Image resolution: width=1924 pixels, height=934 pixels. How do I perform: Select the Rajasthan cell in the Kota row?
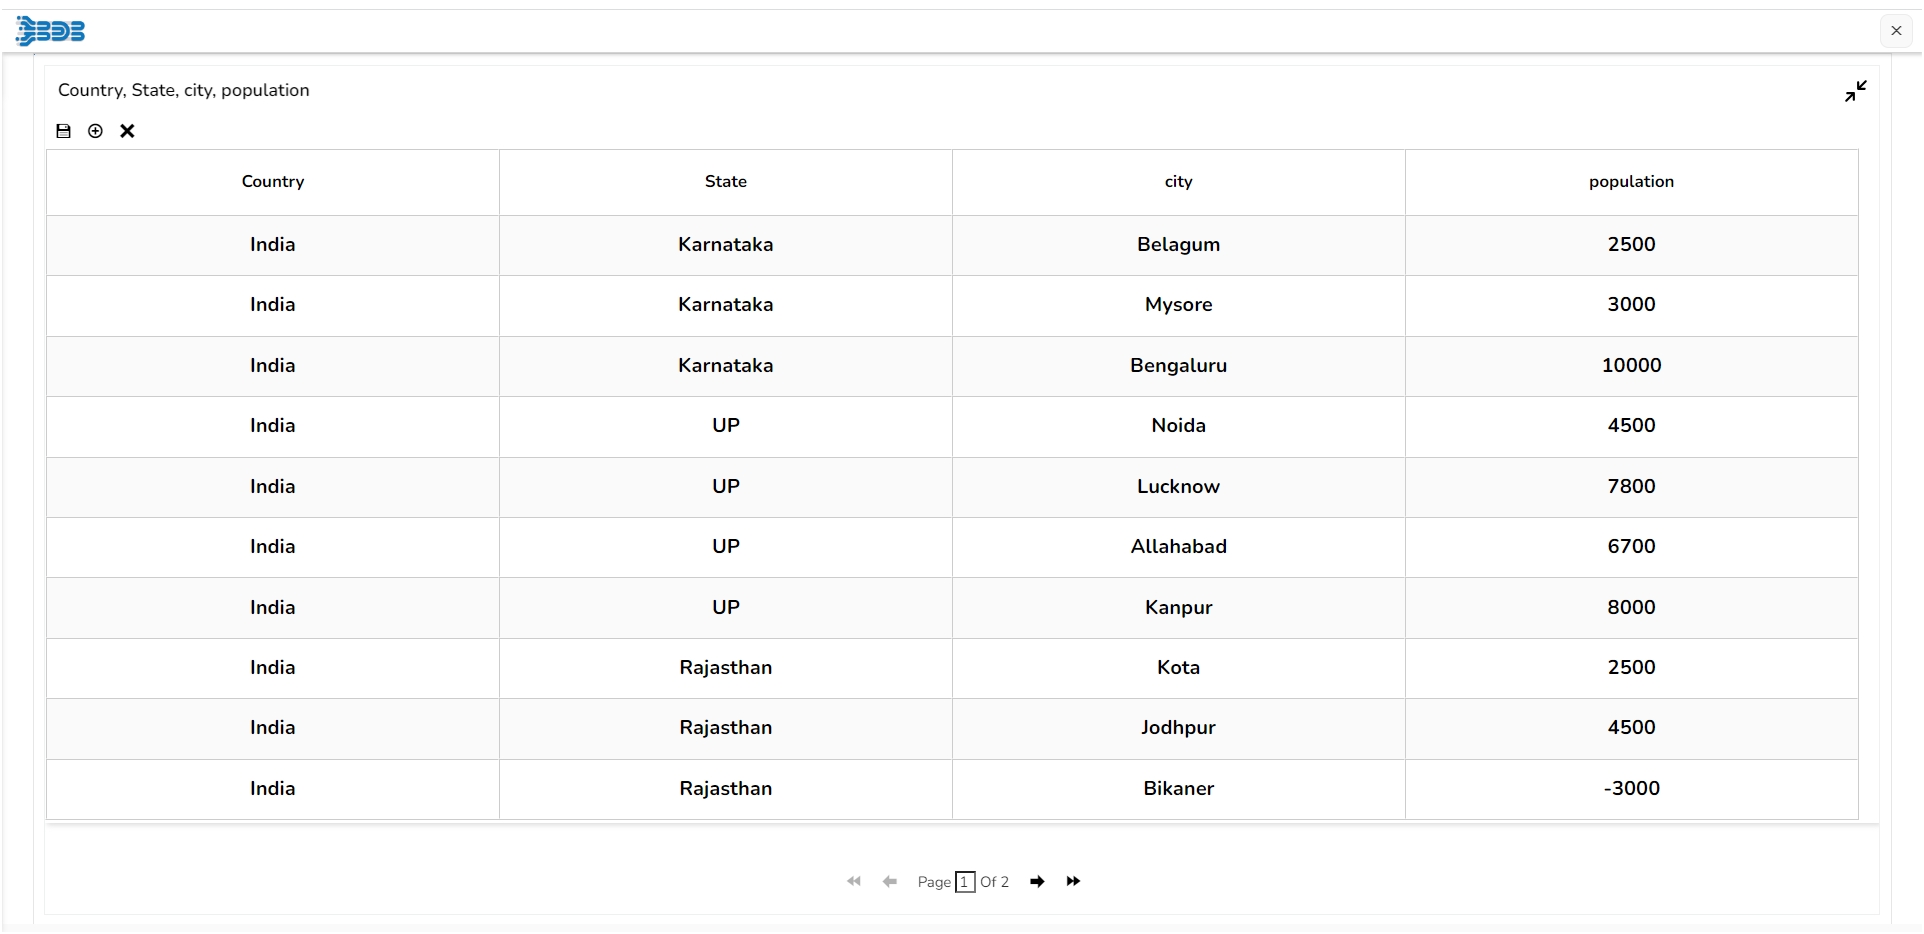[x=726, y=668]
